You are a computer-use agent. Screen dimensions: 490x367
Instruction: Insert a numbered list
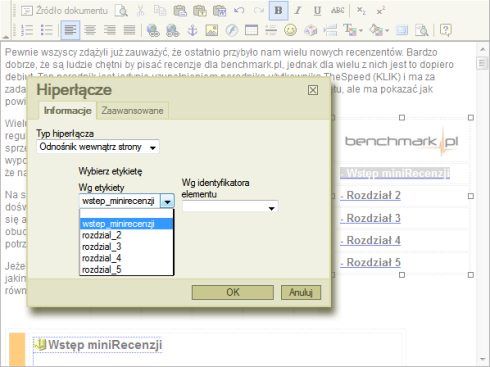pos(27,30)
